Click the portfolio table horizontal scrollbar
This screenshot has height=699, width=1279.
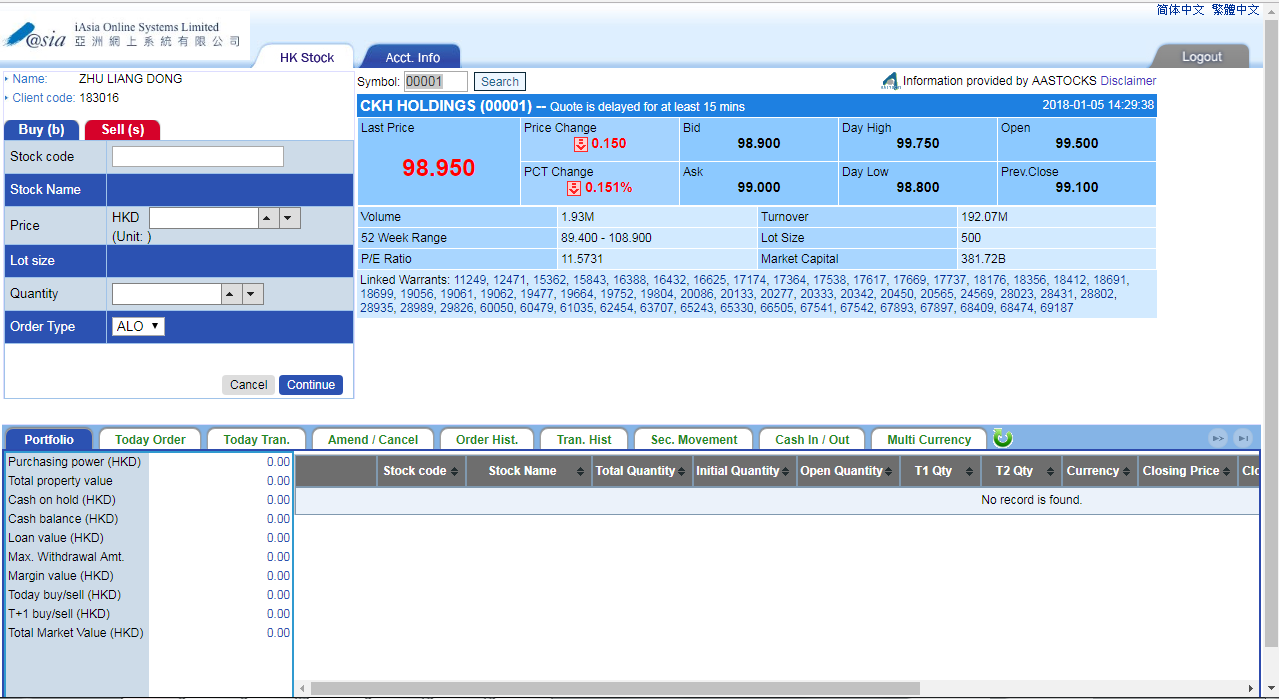tap(615, 688)
